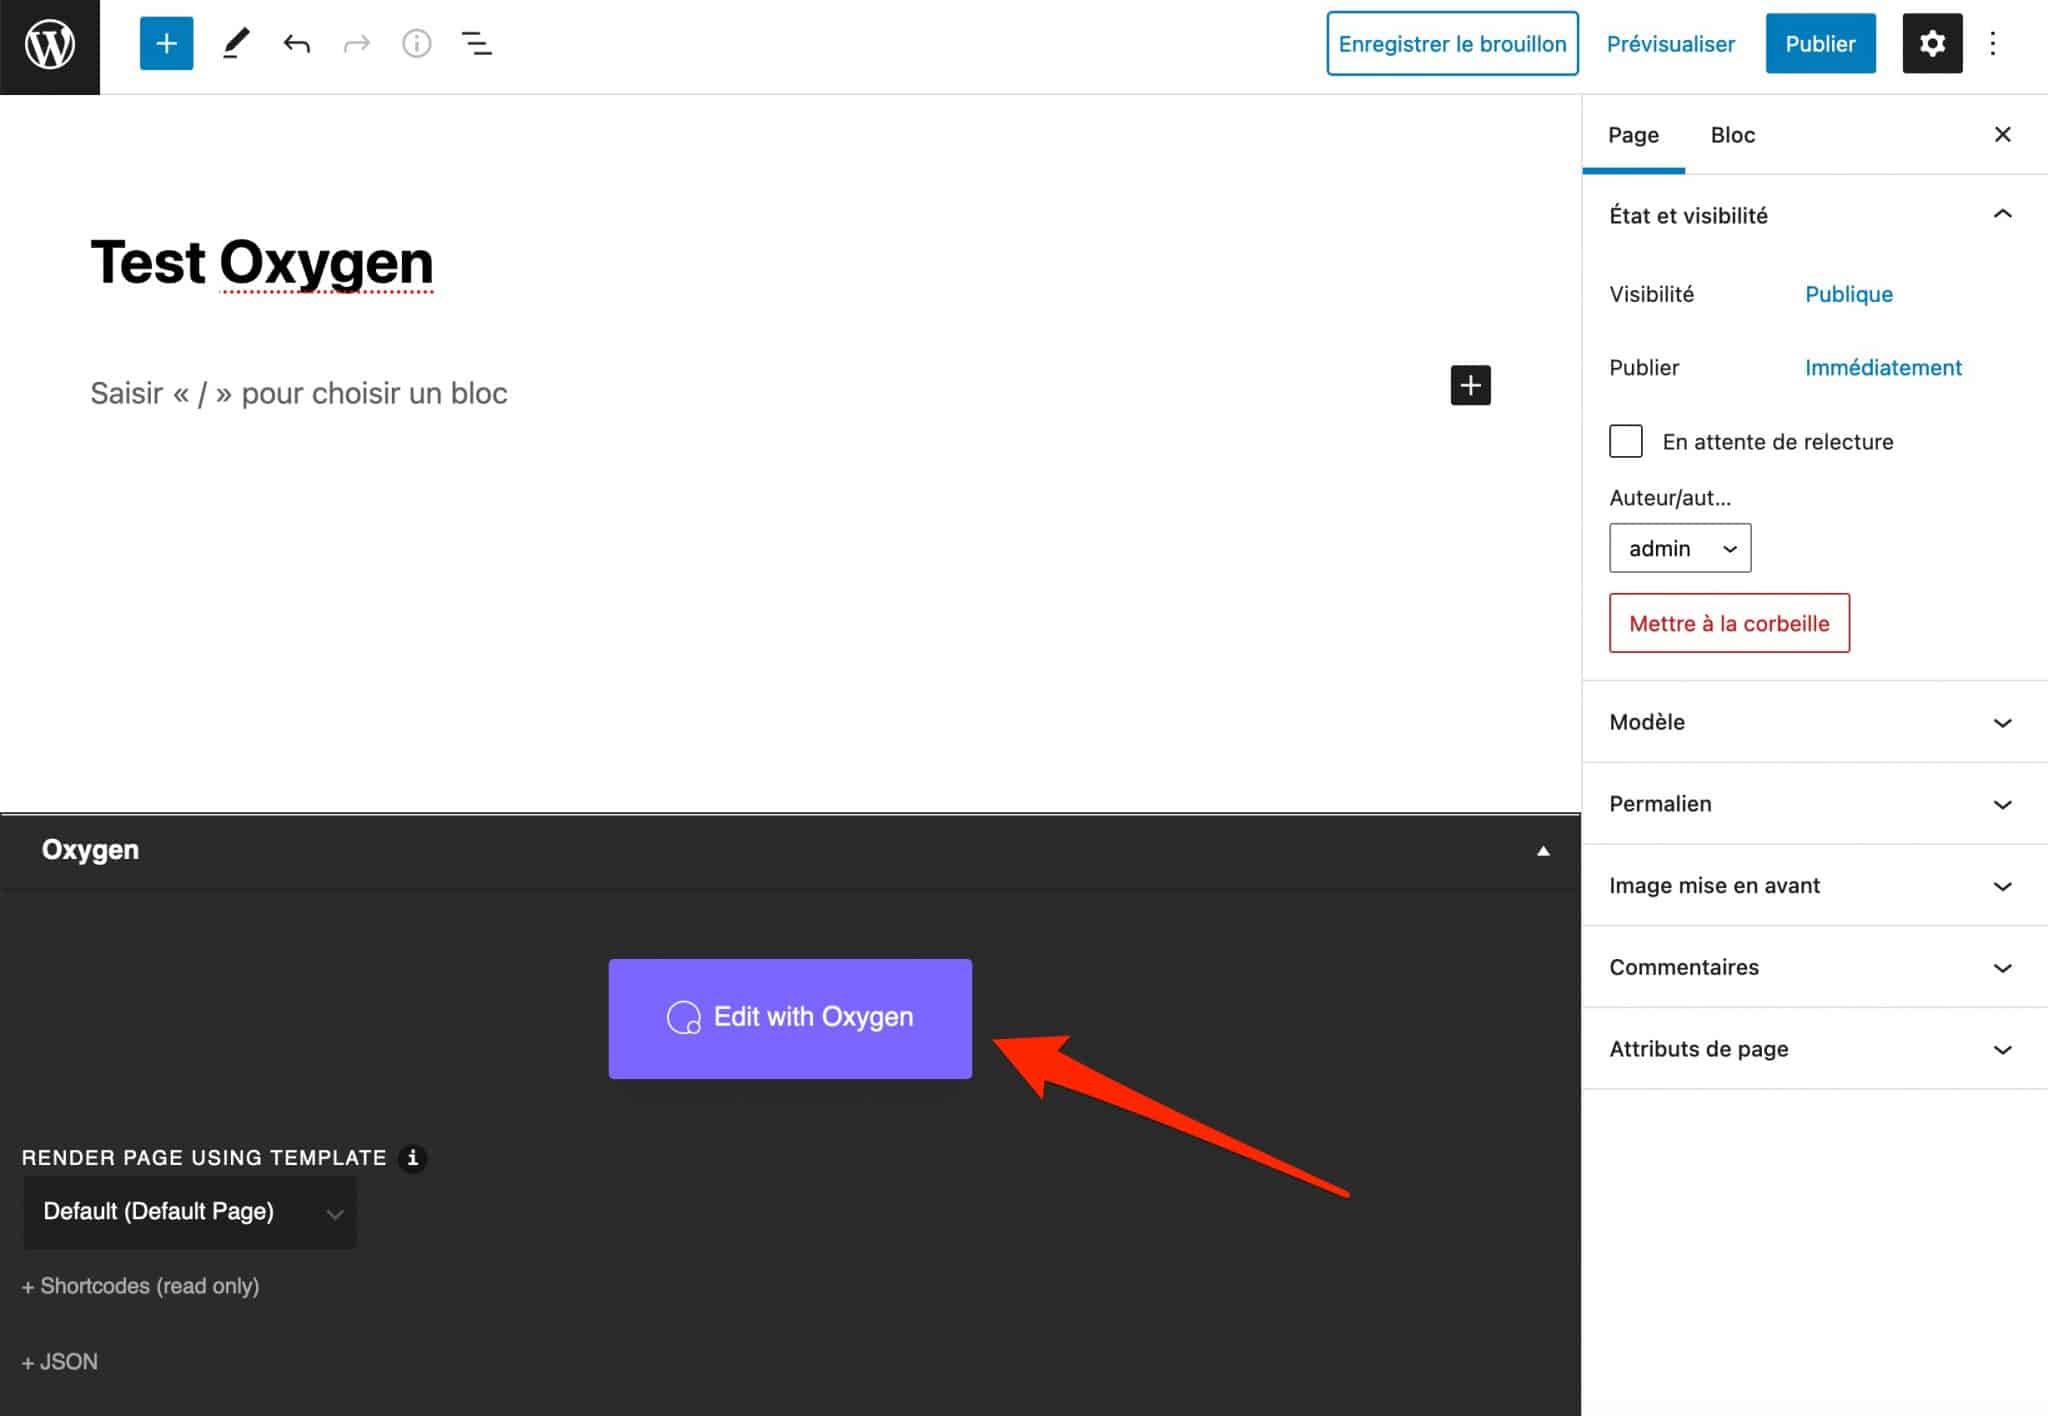Image resolution: width=2048 pixels, height=1416 pixels.
Task: Tick the En attente de relecture checkbox
Action: [x=1626, y=441]
